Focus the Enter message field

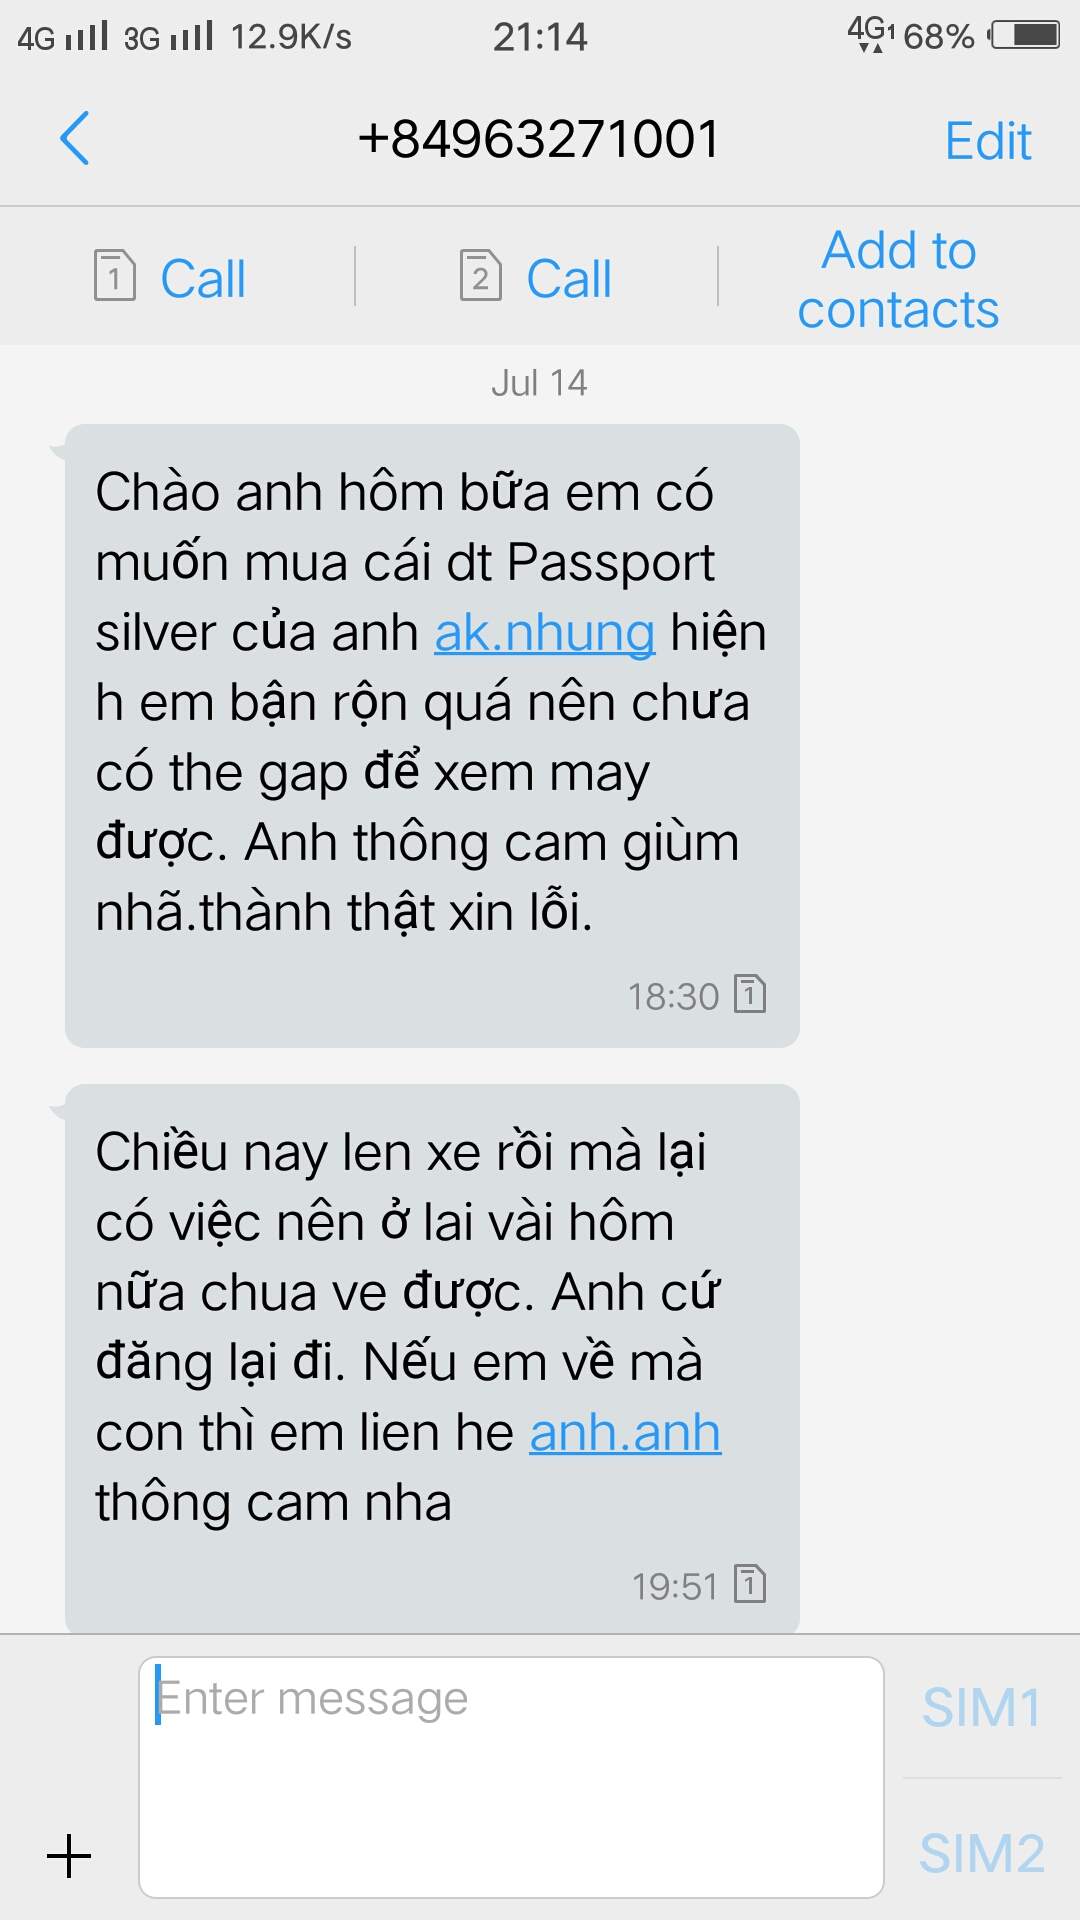[511, 1777]
